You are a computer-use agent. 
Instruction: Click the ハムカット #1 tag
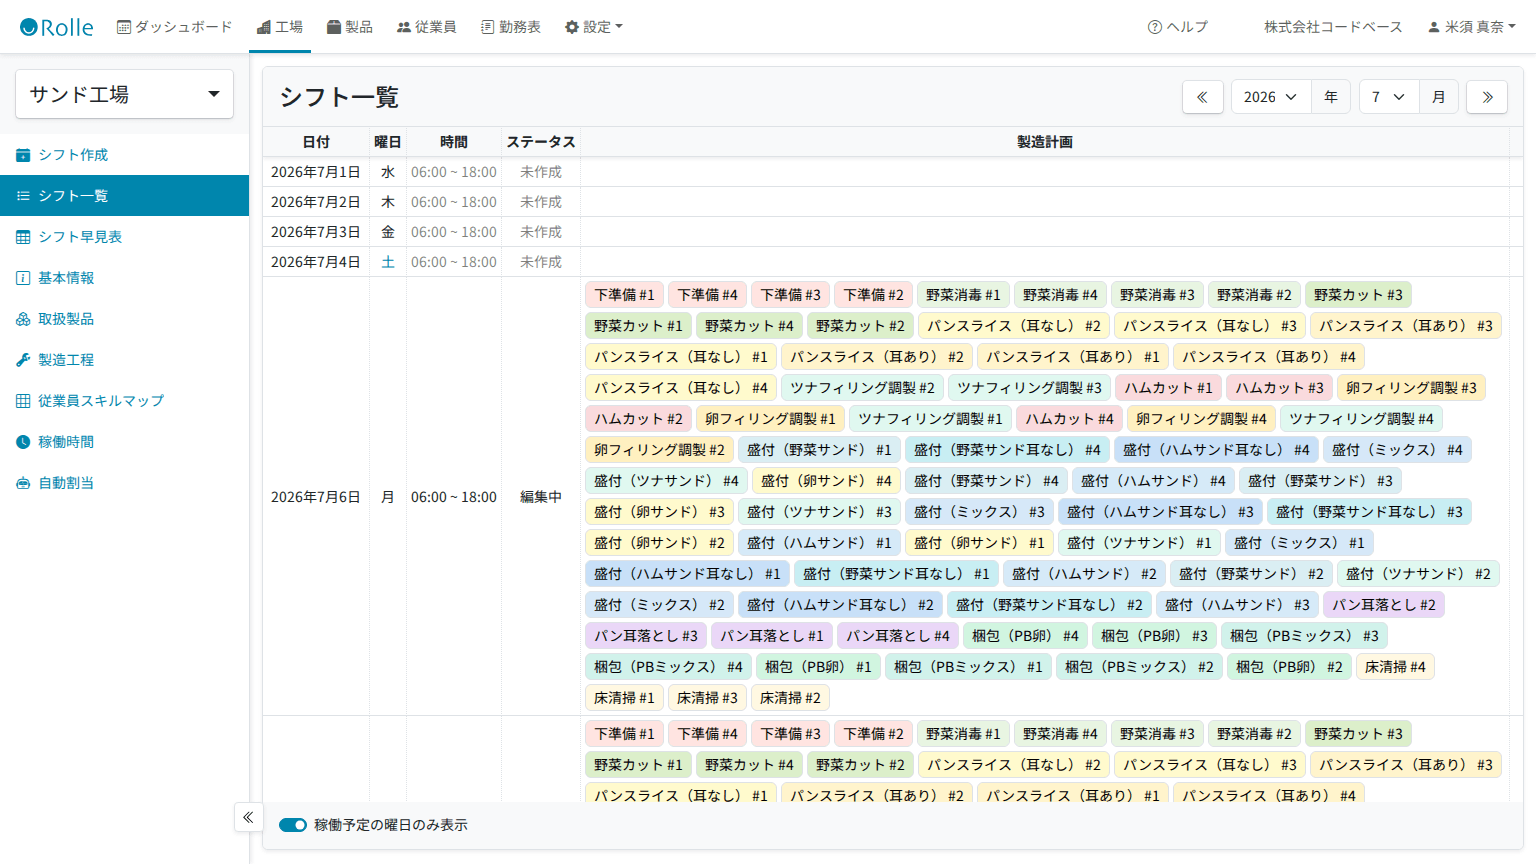[x=1168, y=388]
